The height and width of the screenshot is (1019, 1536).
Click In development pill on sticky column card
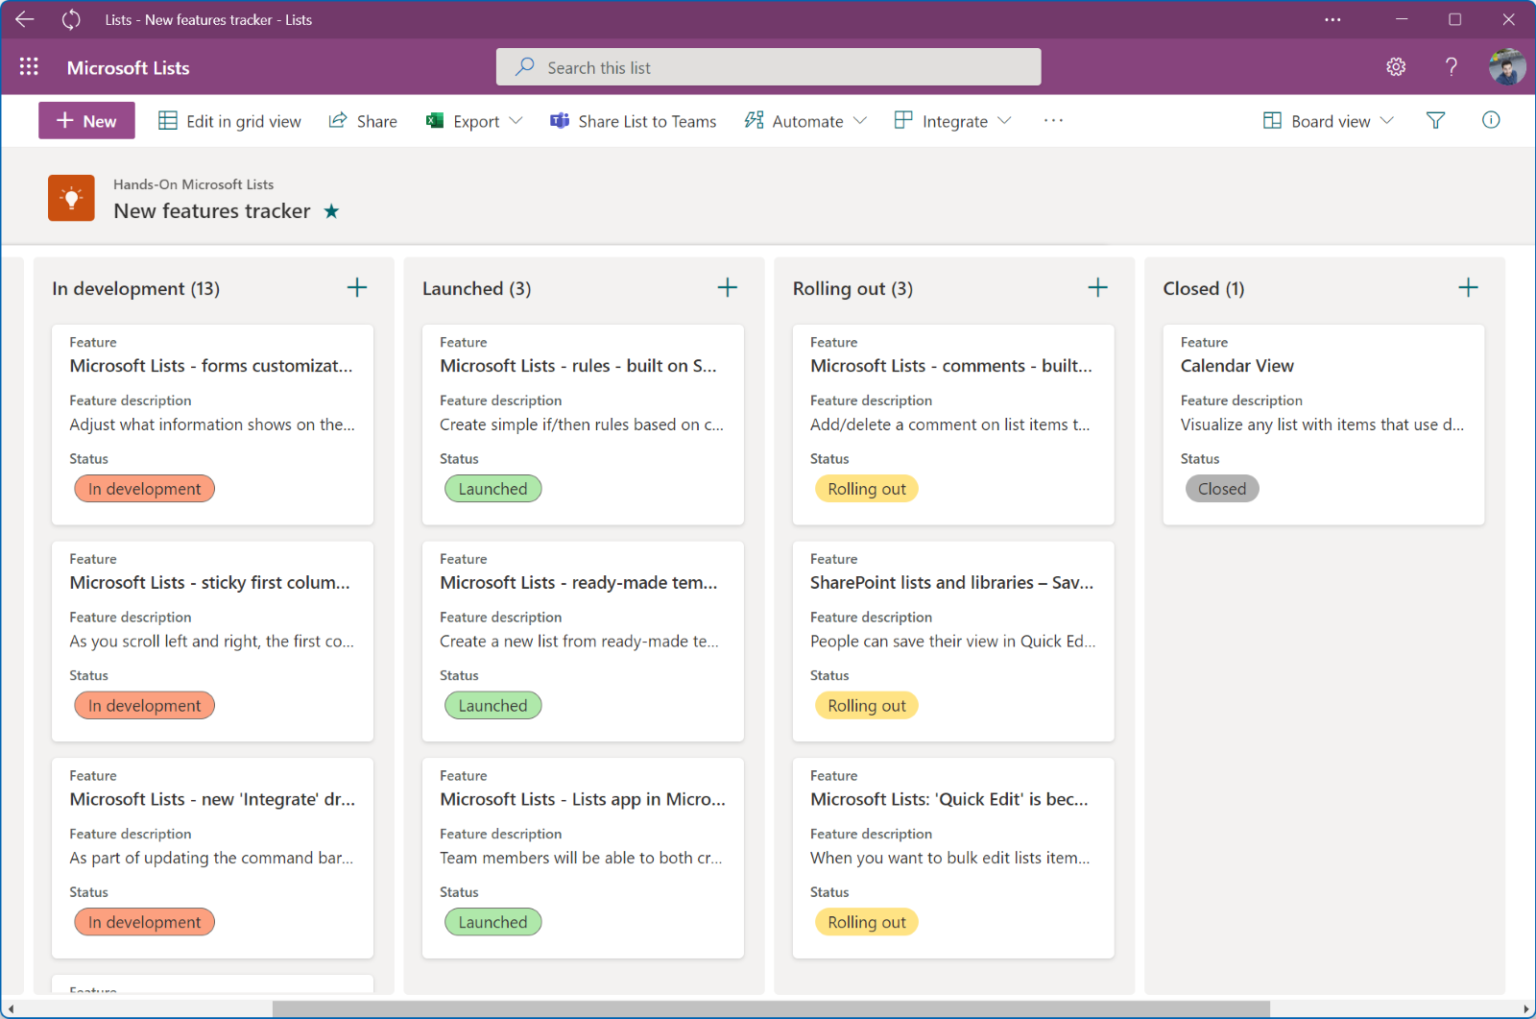click(x=144, y=706)
